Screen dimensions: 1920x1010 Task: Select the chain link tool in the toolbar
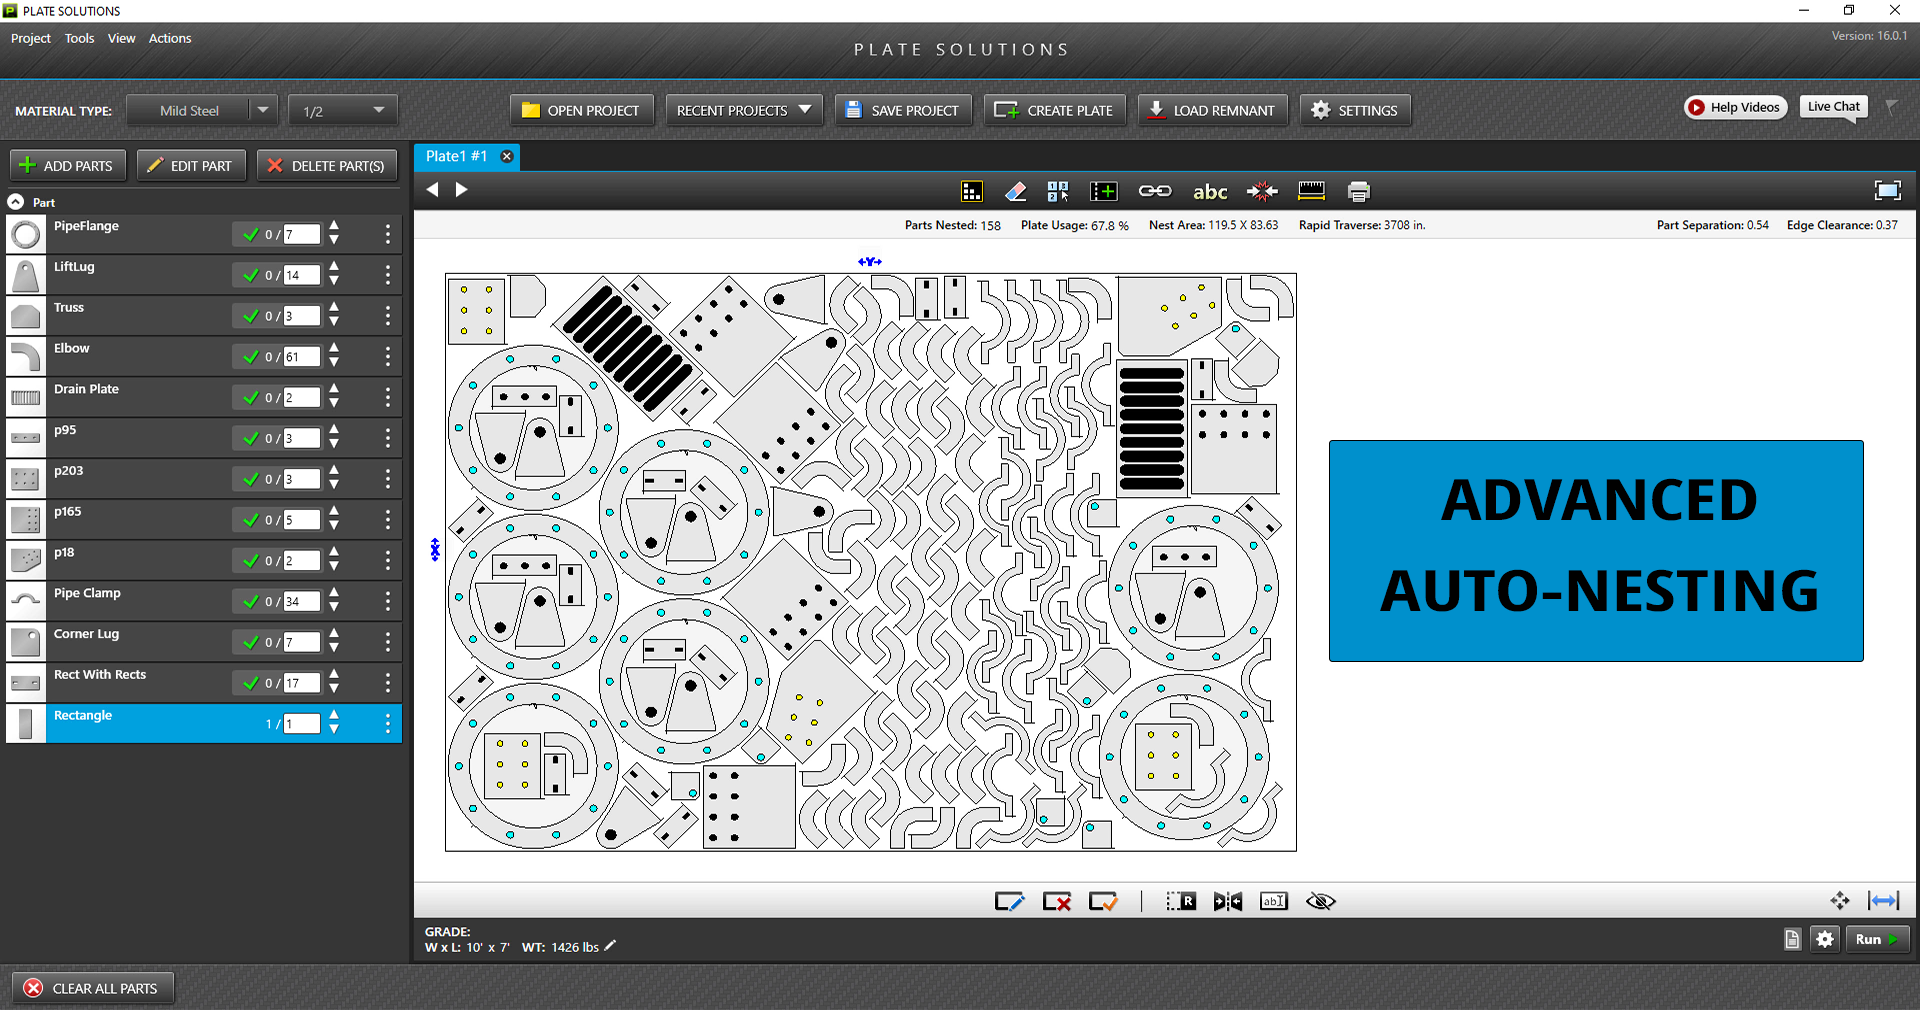[x=1155, y=191]
